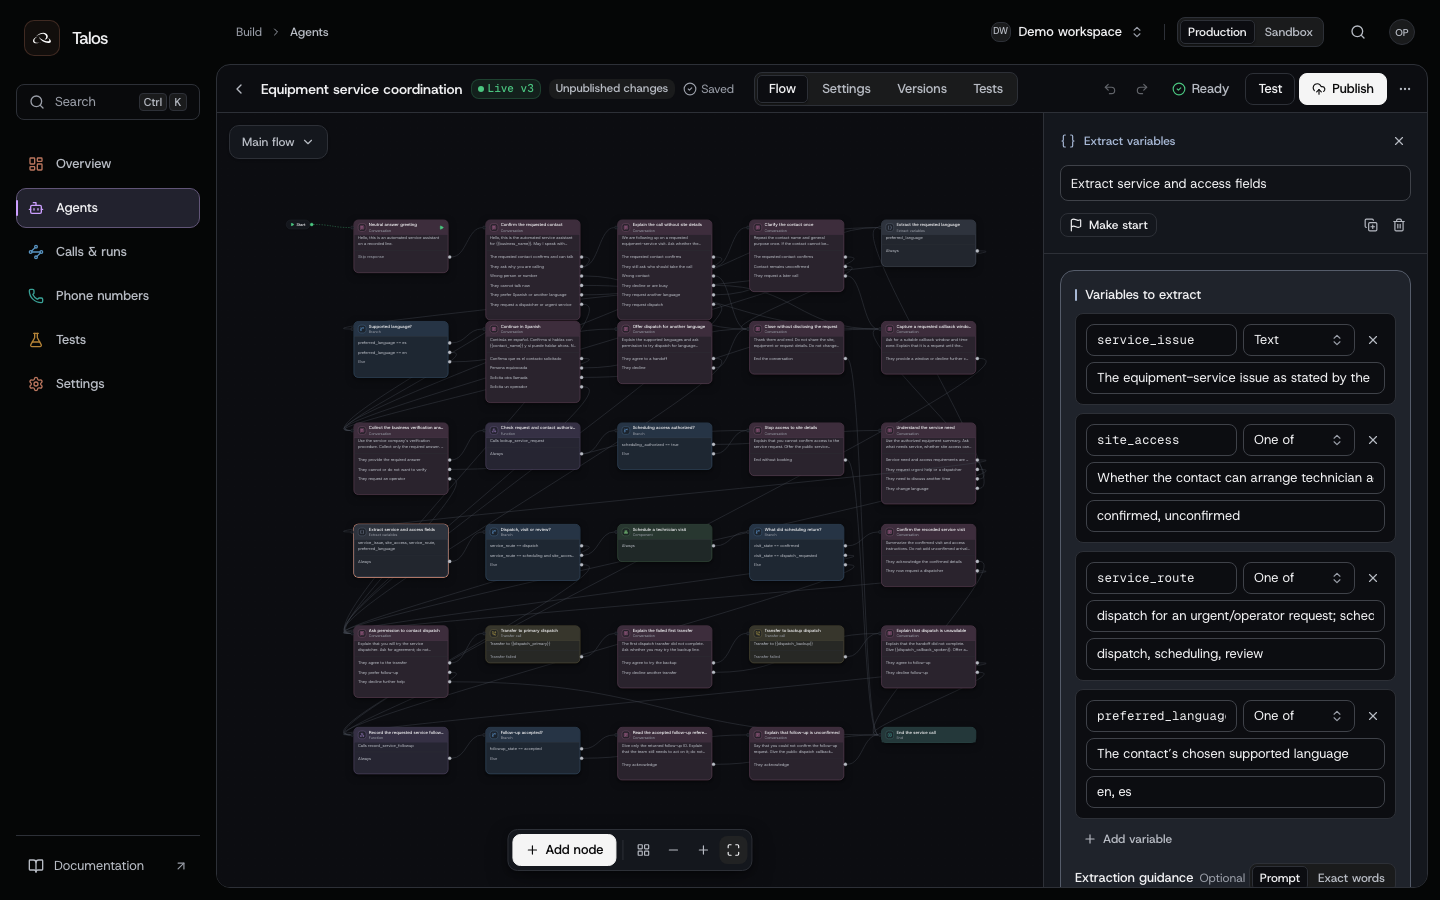Viewport: 1440px width, 900px height.
Task: Remove the preferred_language variable
Action: point(1373,716)
